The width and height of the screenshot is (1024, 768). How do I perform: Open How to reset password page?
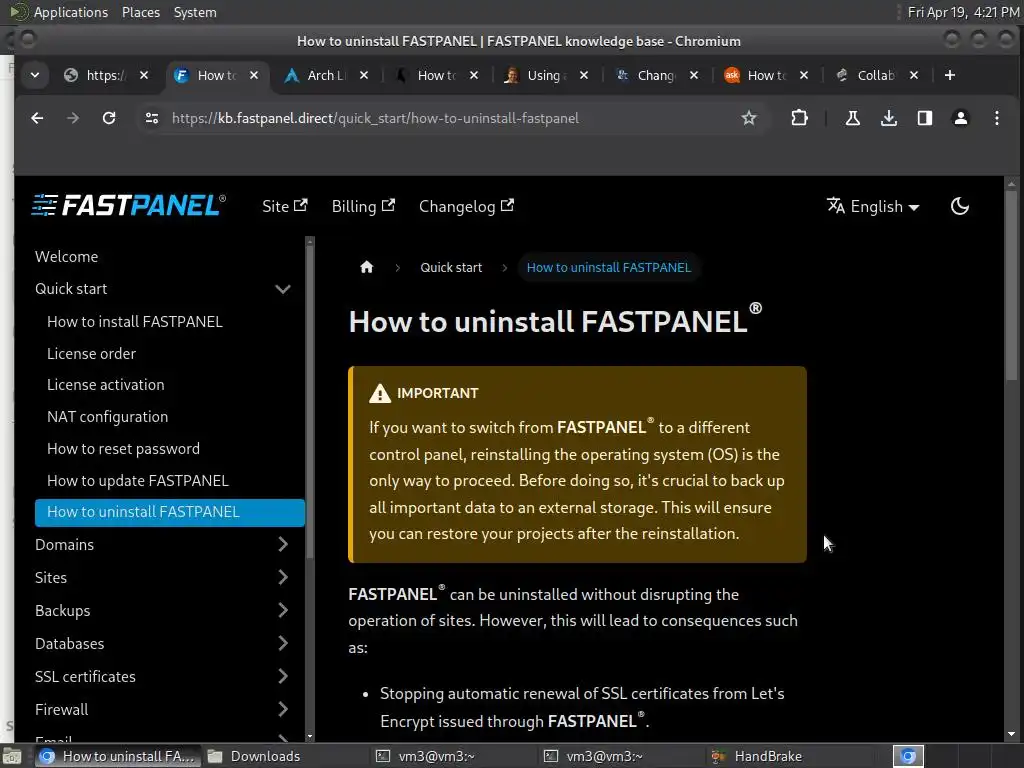point(123,449)
